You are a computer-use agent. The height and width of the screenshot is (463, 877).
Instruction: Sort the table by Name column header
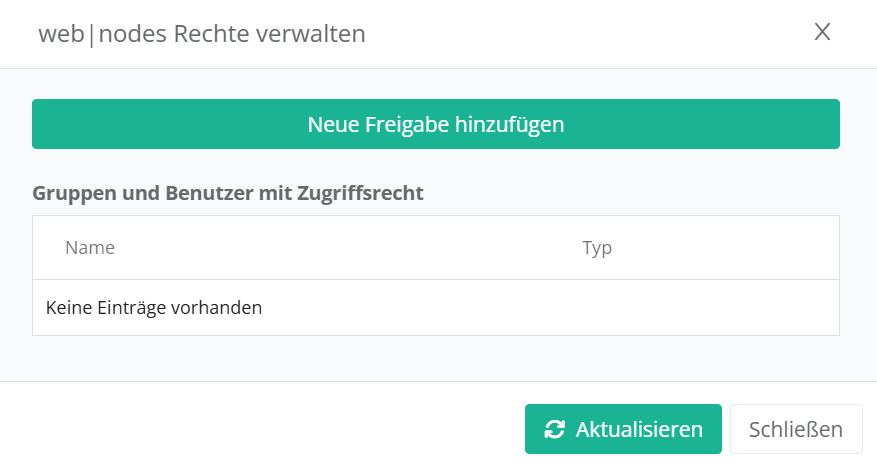90,247
